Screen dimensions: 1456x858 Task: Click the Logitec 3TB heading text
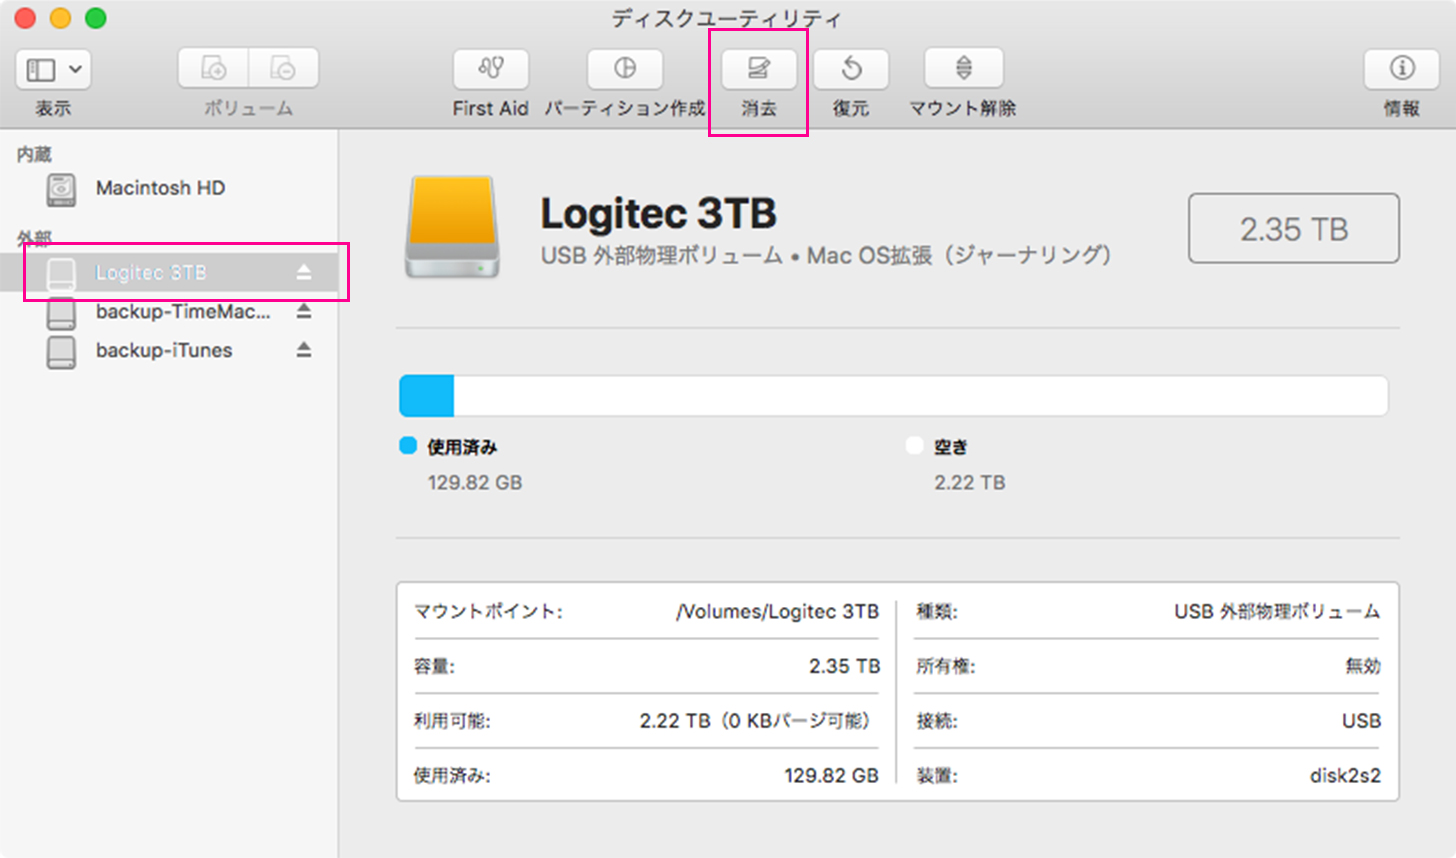(x=658, y=214)
